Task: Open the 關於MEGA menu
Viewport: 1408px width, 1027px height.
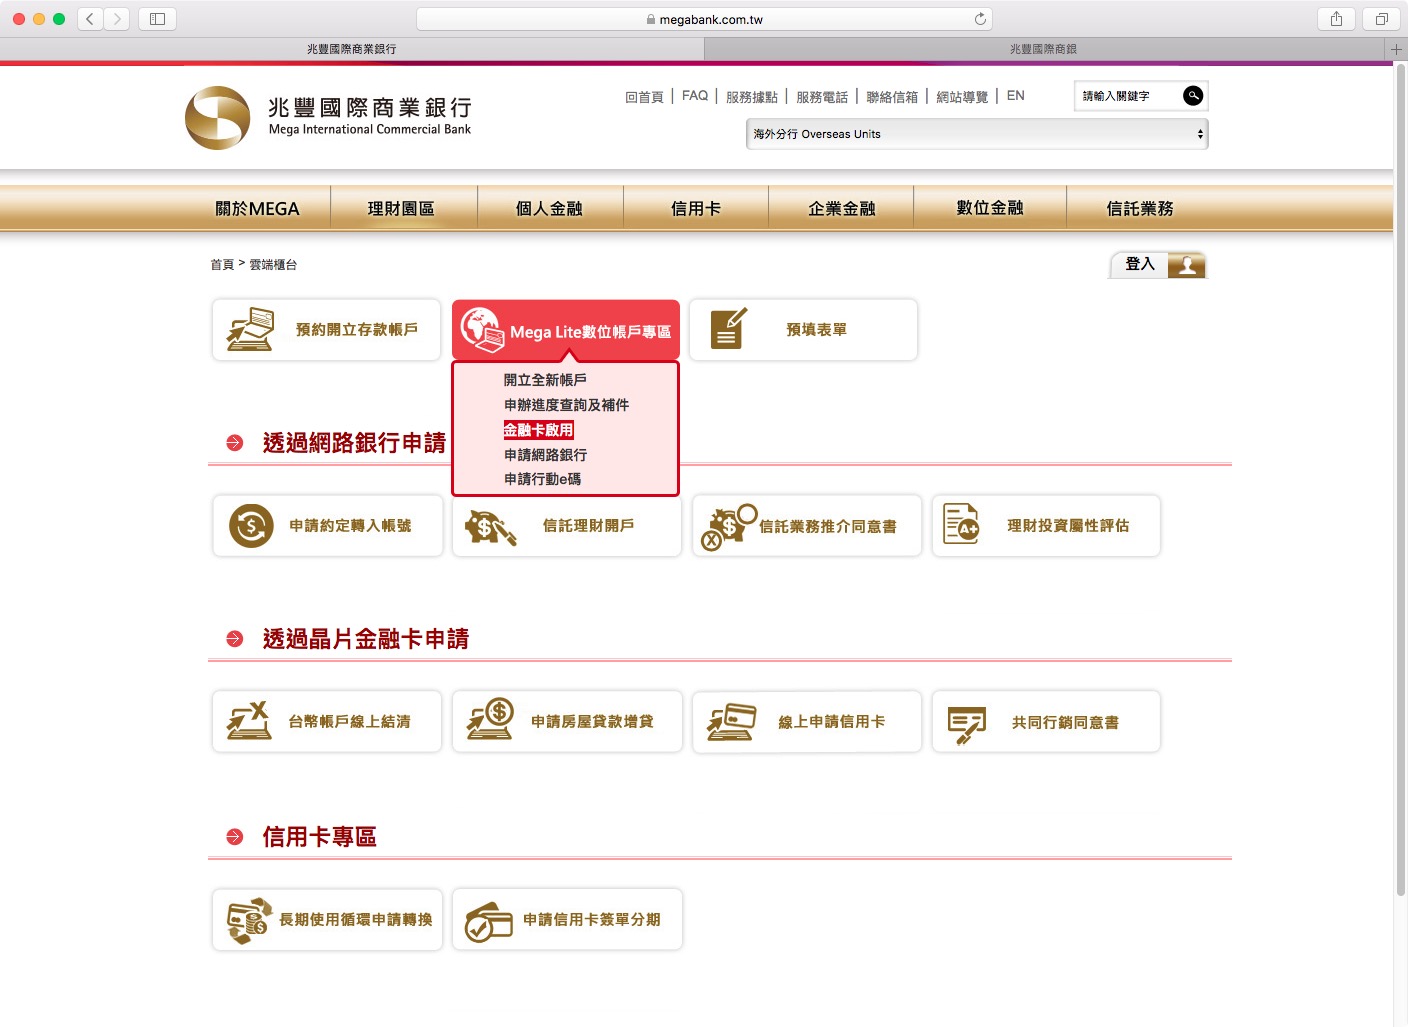Action: click(257, 208)
